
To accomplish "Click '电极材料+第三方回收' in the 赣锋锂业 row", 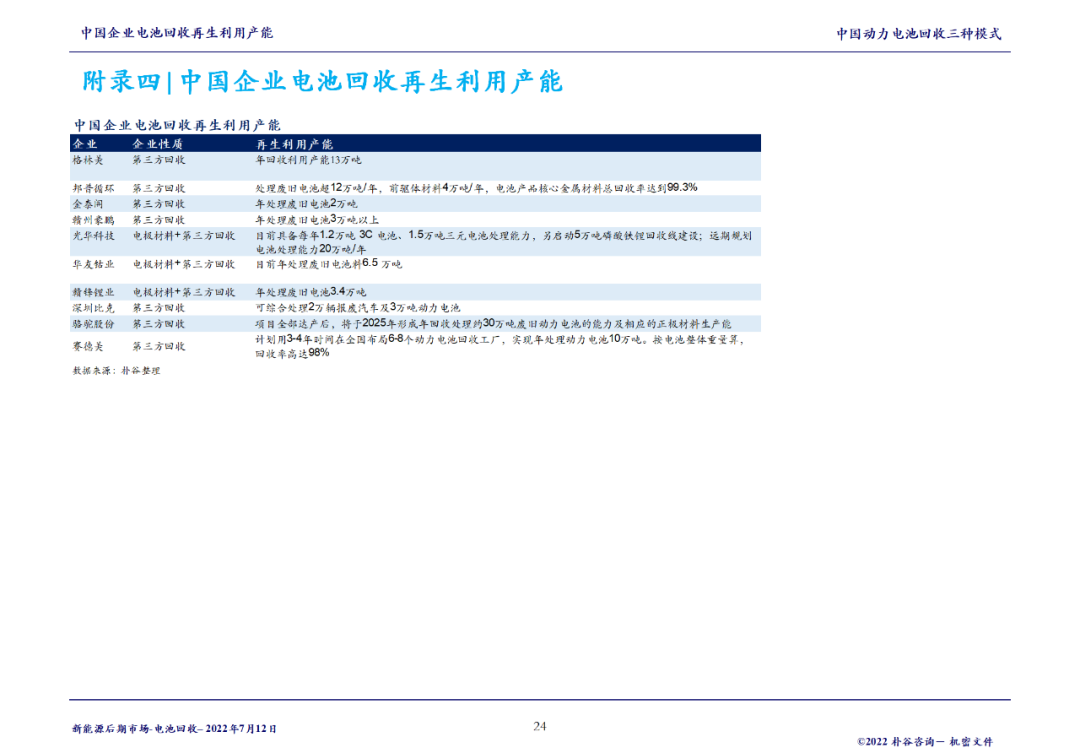I will (x=184, y=292).
